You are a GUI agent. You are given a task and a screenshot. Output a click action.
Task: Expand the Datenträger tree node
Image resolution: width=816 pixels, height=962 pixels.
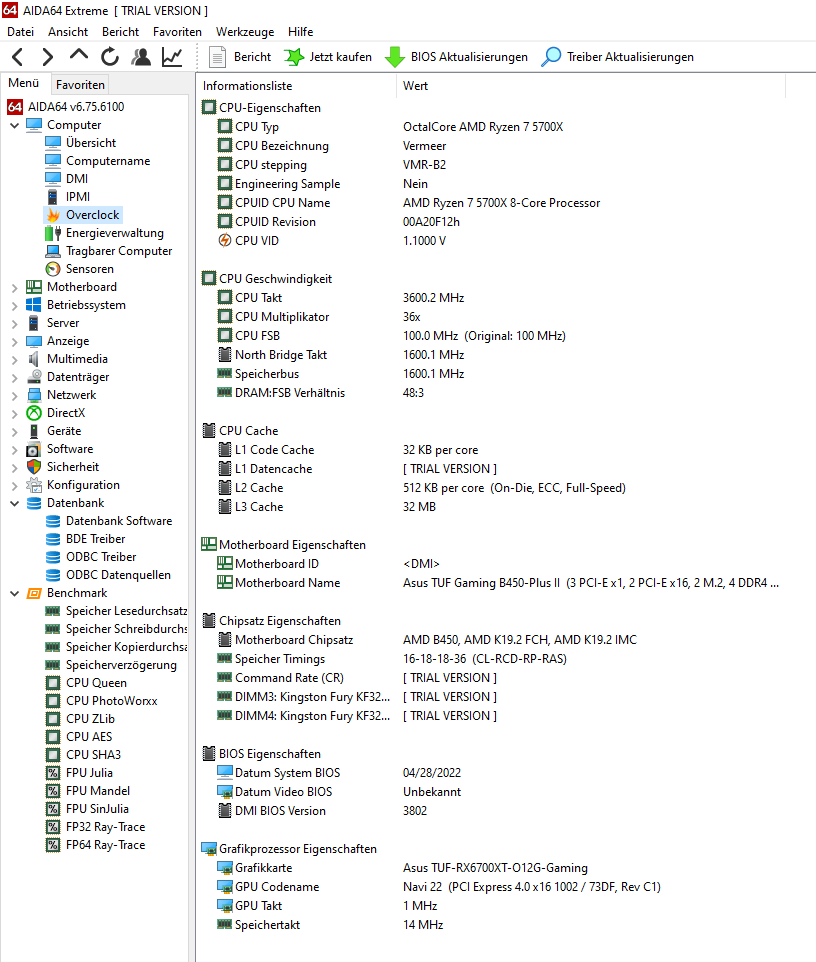(15, 377)
